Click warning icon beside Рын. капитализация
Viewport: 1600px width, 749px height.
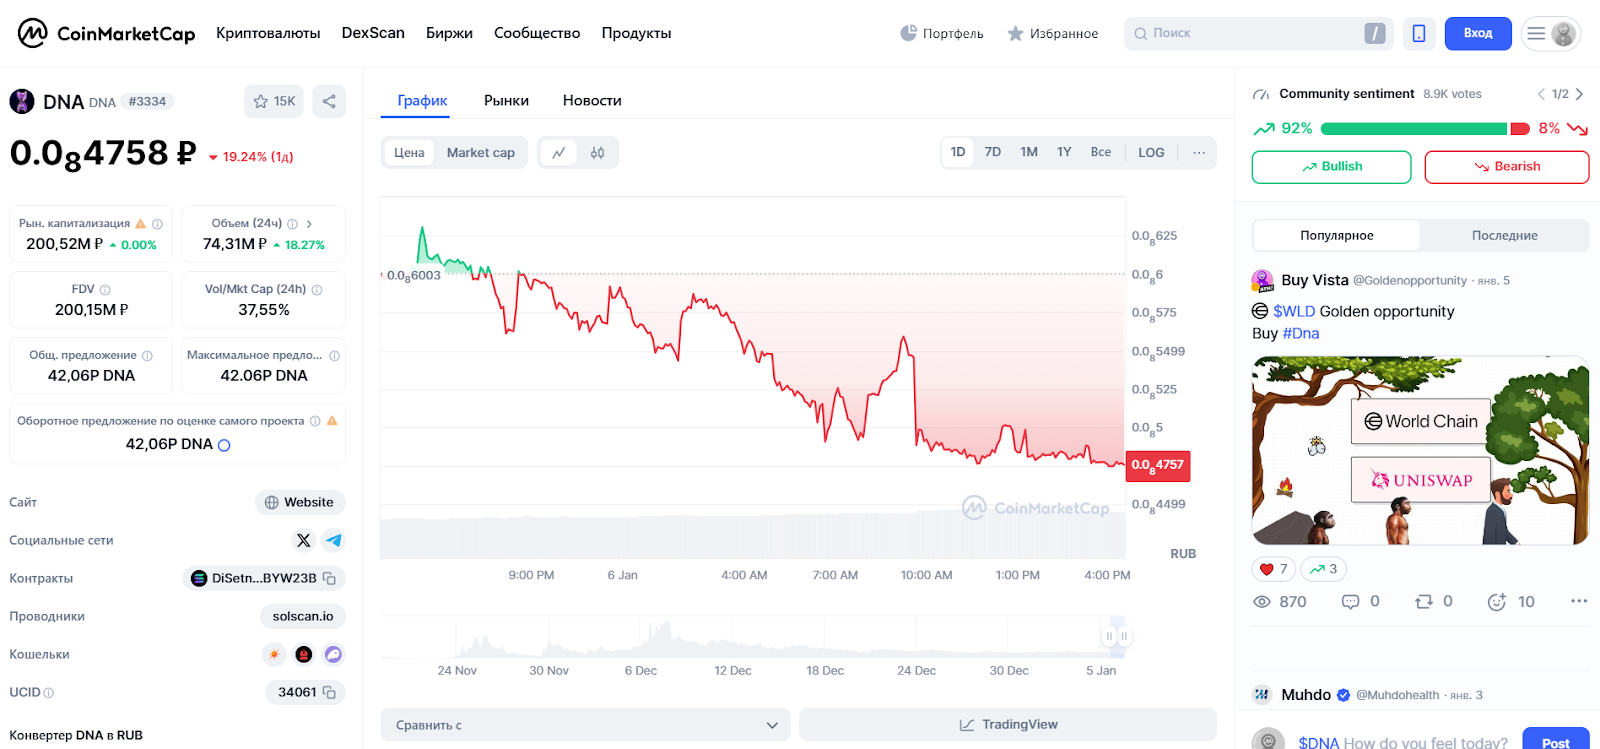(x=141, y=224)
